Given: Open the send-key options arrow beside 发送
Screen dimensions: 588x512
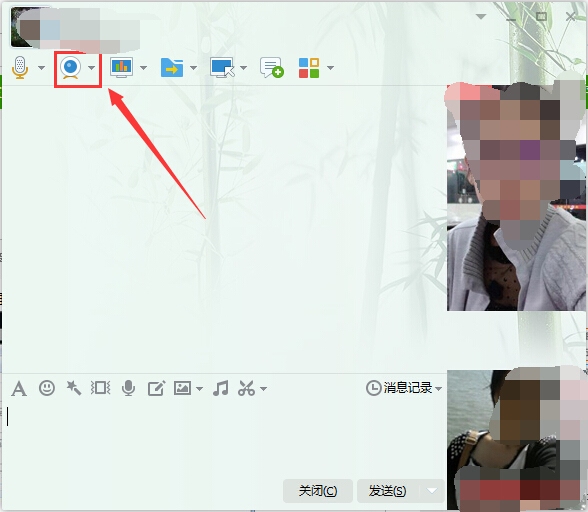Looking at the screenshot, I should [432, 491].
